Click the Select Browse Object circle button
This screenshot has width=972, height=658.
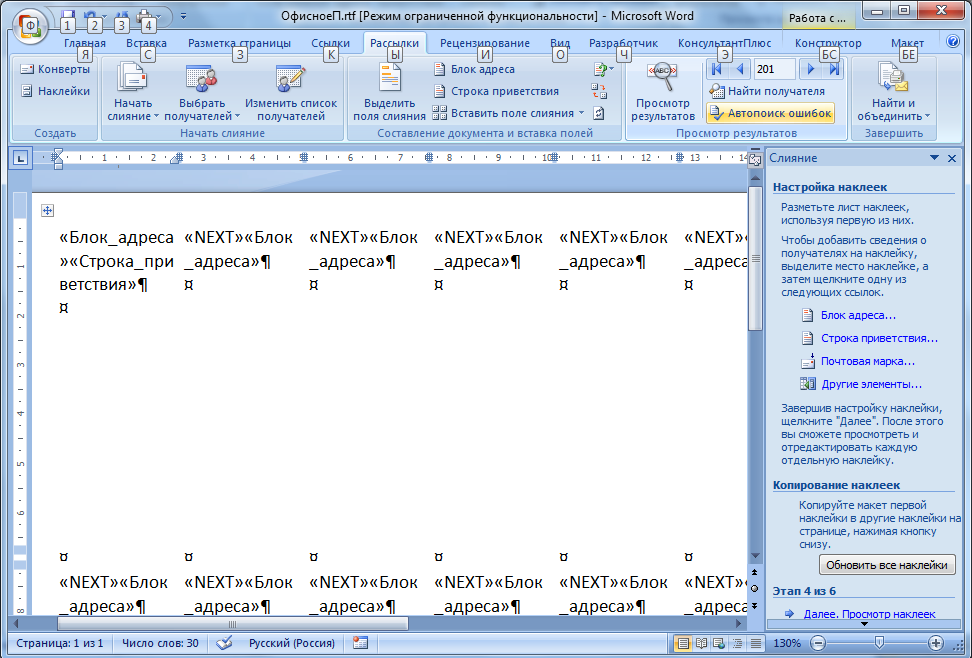tap(754, 589)
